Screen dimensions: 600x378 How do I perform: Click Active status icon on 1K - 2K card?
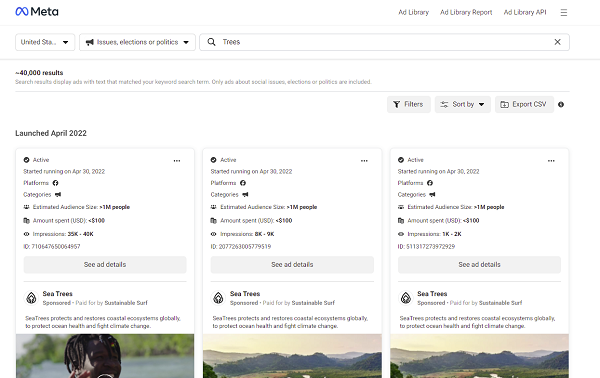click(x=401, y=160)
